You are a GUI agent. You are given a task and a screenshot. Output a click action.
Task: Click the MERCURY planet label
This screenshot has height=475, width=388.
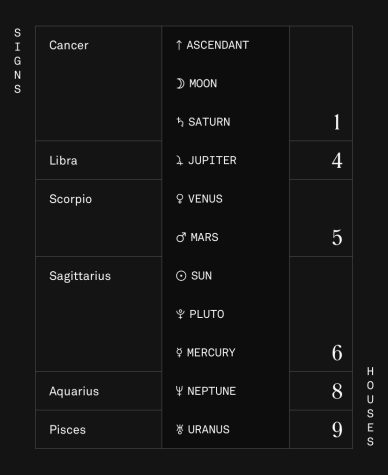pos(211,353)
